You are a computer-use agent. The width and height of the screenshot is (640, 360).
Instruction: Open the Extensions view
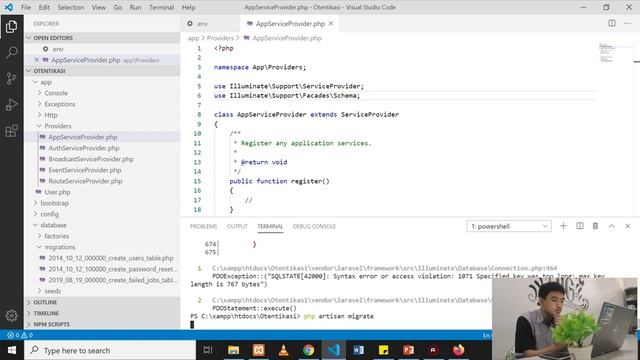coord(11,131)
